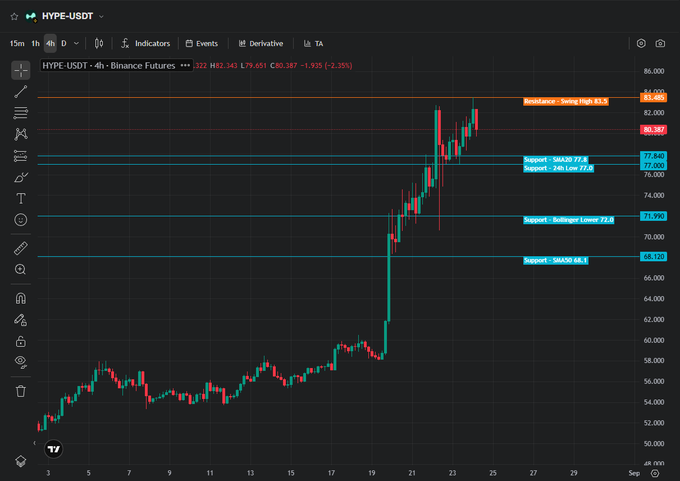Select the Support SMA20 77.8 label
The height and width of the screenshot is (481, 680).
click(x=556, y=160)
